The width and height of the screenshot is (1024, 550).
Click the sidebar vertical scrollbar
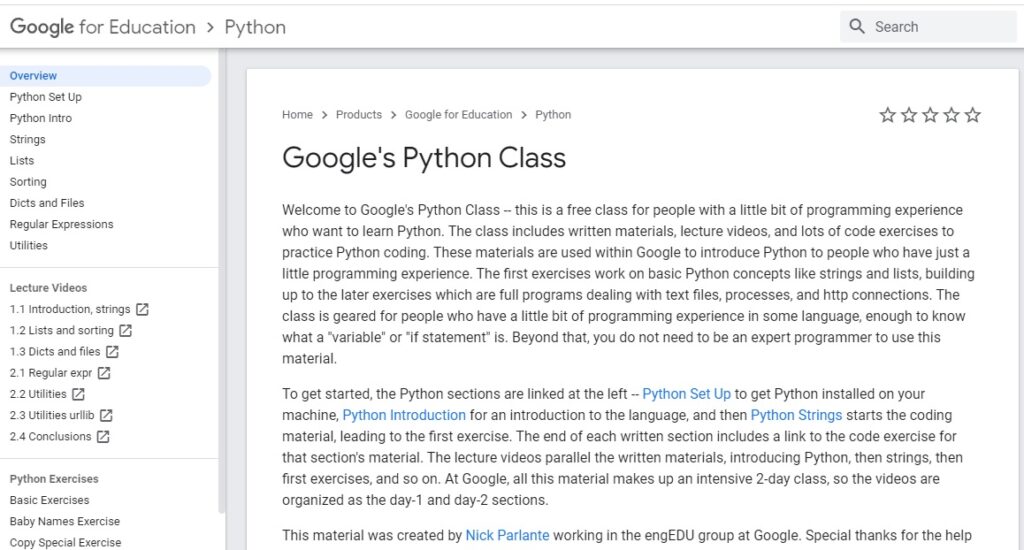click(x=221, y=281)
